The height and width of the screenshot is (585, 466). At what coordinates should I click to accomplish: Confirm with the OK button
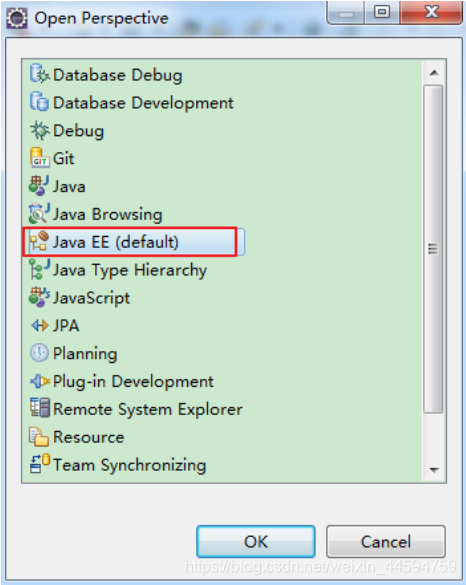[x=256, y=541]
